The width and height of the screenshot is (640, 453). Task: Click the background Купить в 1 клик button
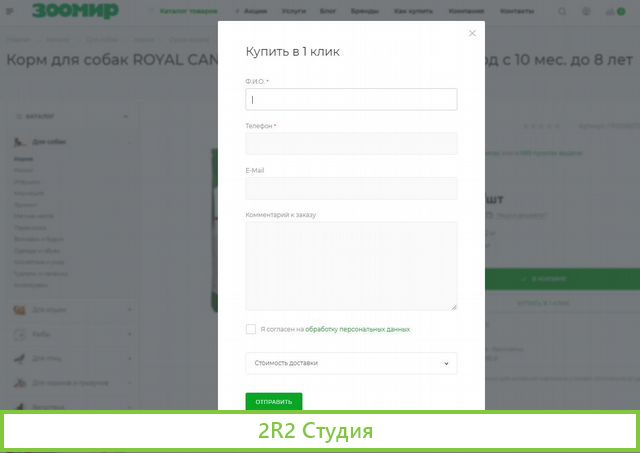pos(543,303)
